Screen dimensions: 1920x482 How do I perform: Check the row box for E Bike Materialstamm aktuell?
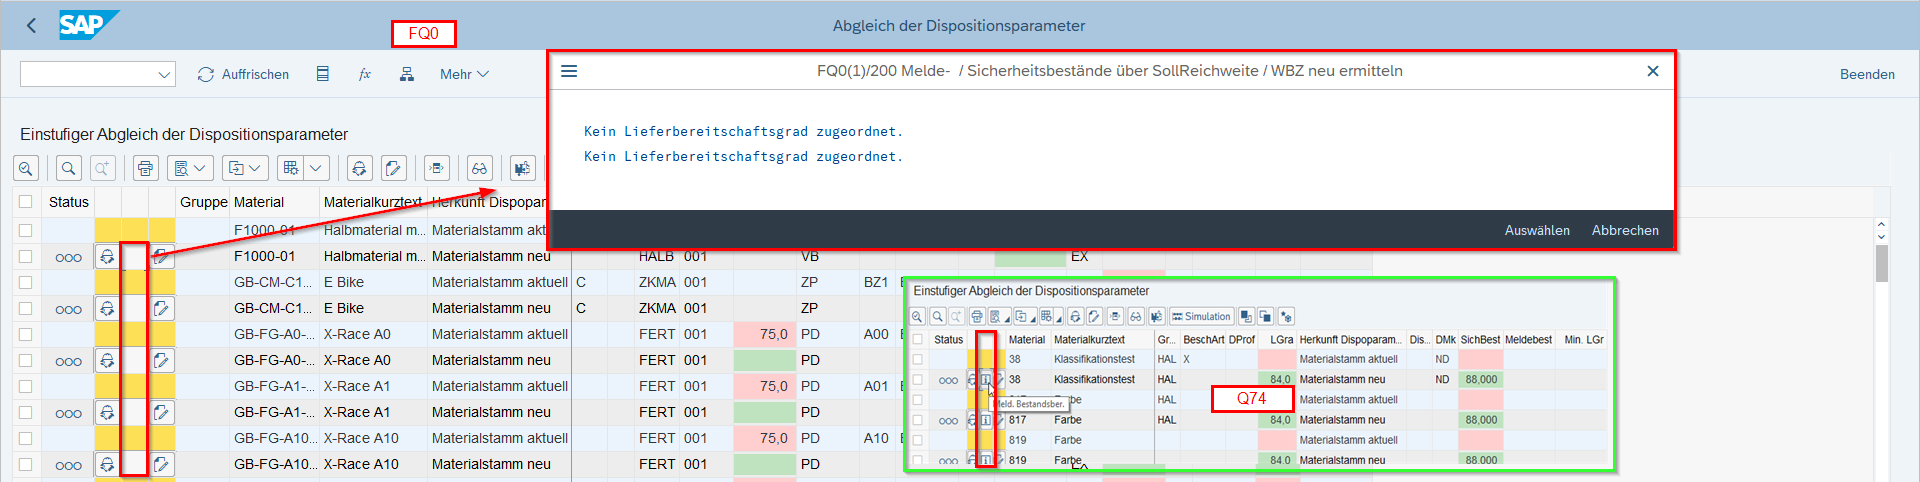click(26, 283)
